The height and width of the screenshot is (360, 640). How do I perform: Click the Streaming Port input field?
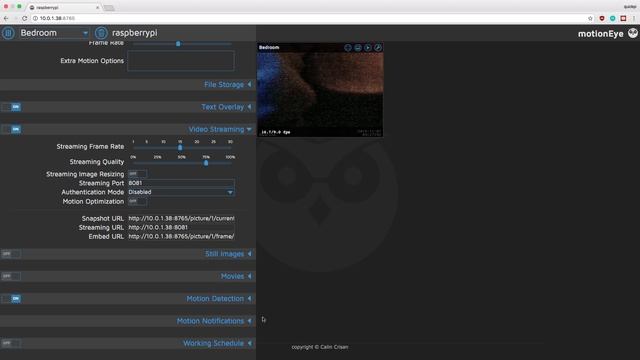coord(181,183)
